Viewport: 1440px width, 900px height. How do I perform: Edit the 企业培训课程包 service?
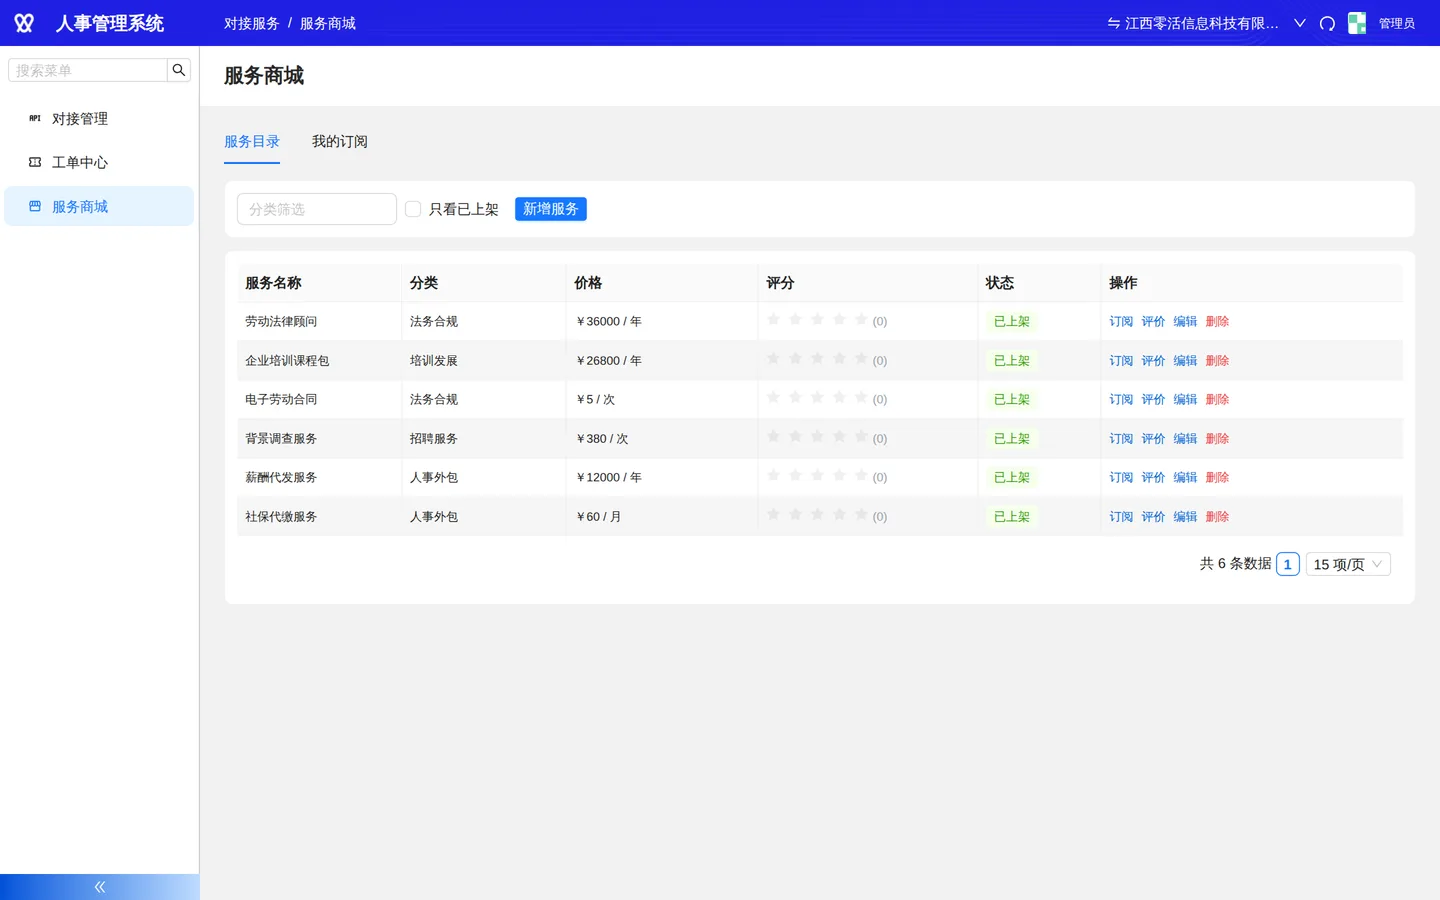1185,360
